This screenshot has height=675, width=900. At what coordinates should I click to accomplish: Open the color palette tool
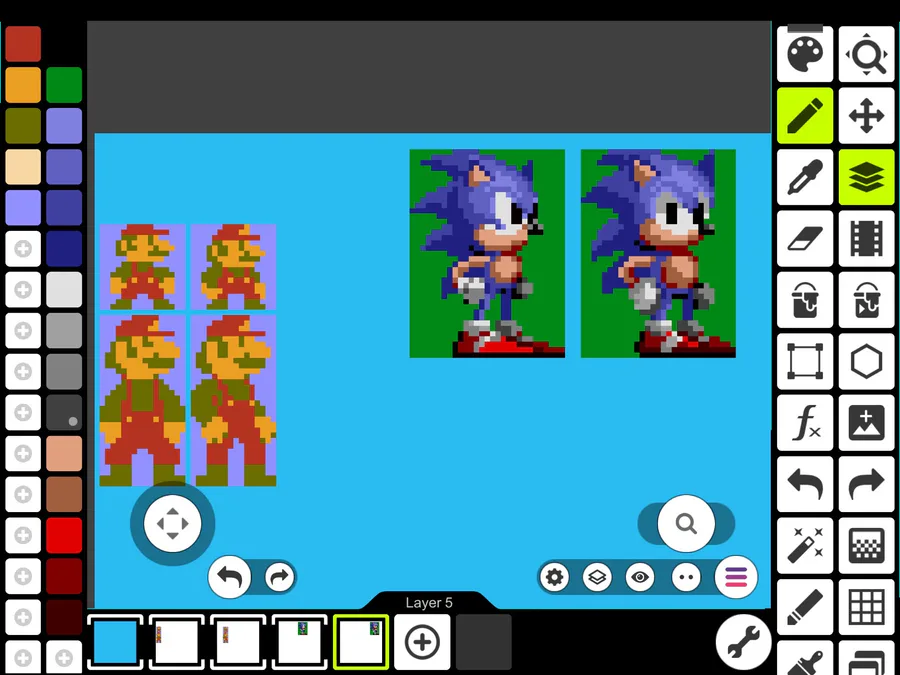coord(805,55)
